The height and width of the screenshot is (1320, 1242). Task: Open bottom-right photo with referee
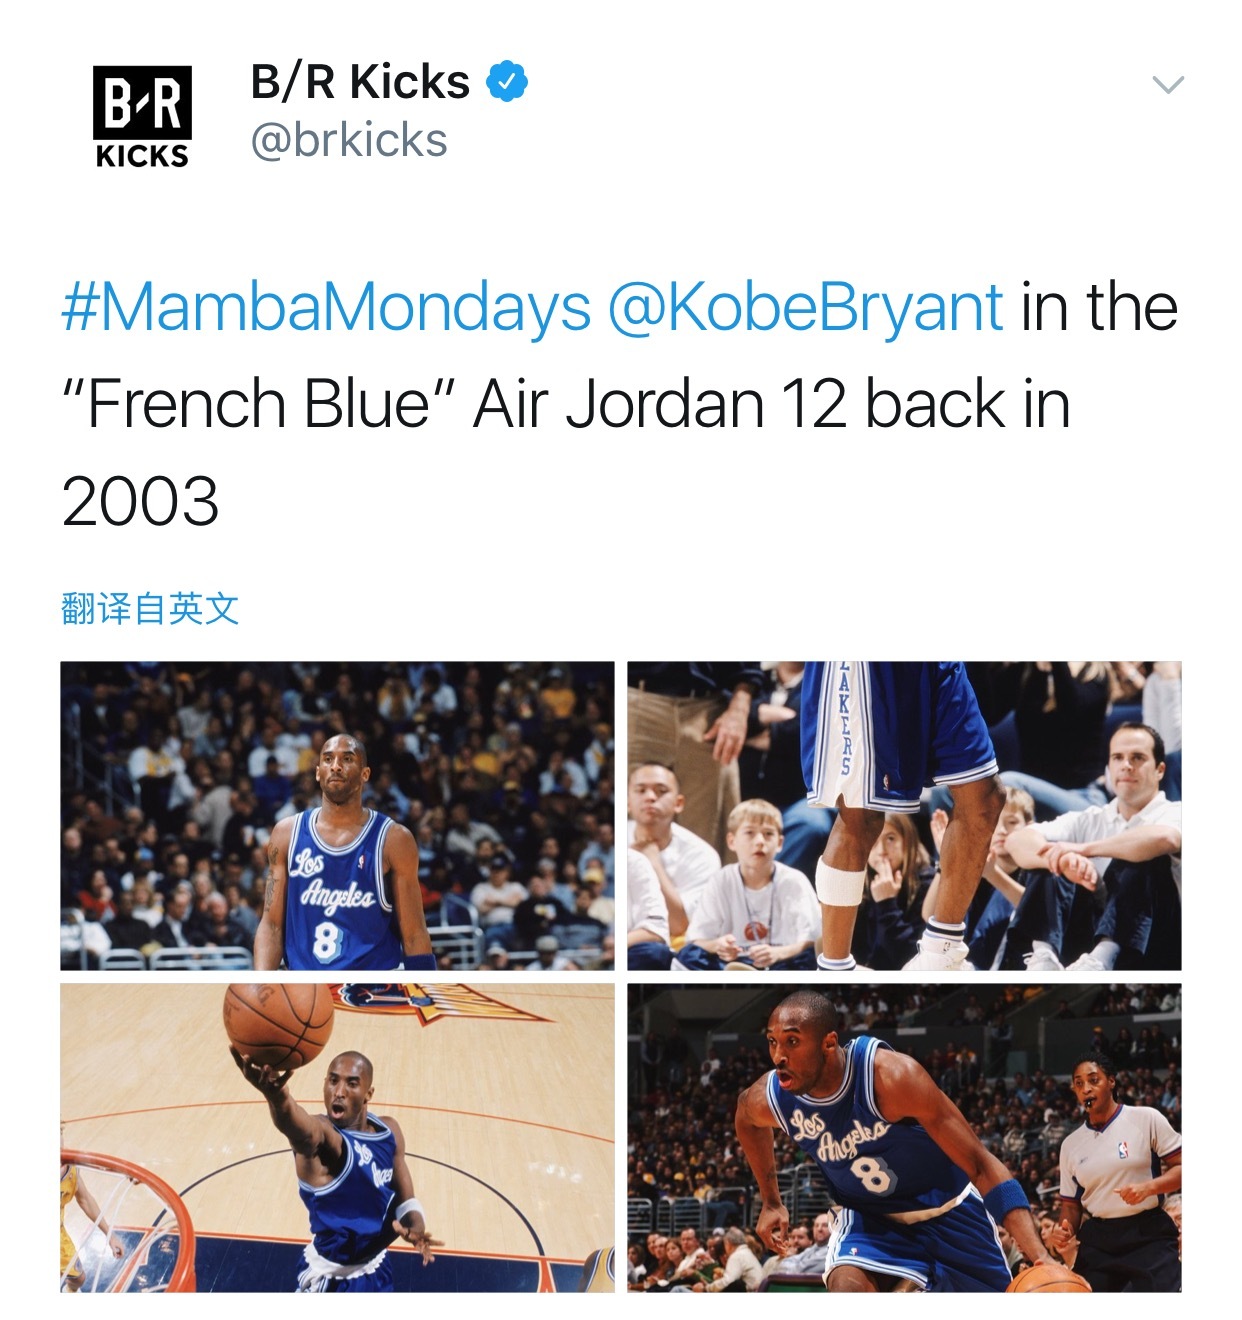coord(904,1138)
